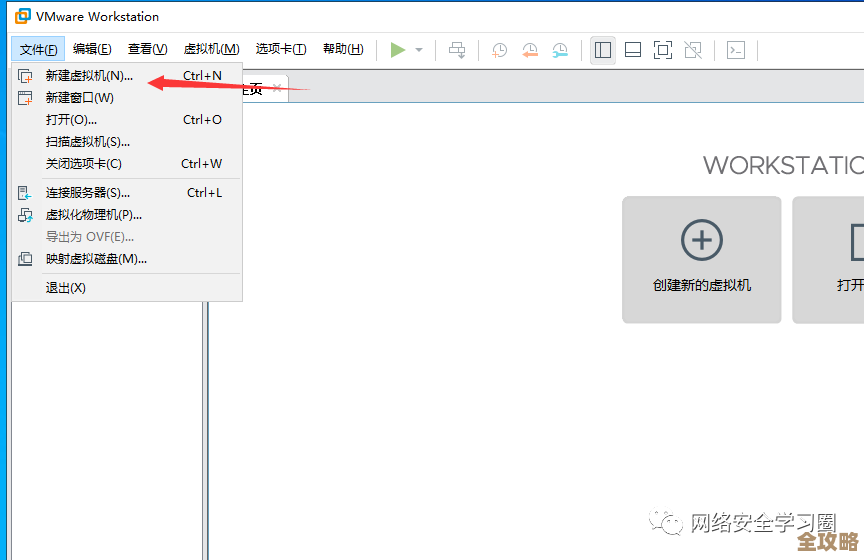The image size is (864, 560).
Task: Close the home tab with X
Action: (x=277, y=88)
